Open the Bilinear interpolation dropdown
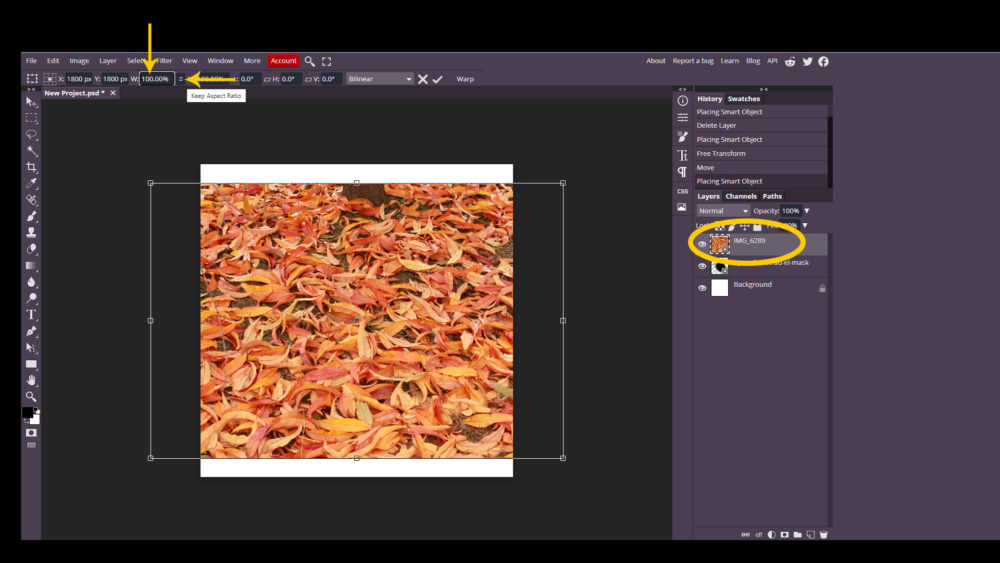Image resolution: width=1000 pixels, height=563 pixels. (x=379, y=79)
